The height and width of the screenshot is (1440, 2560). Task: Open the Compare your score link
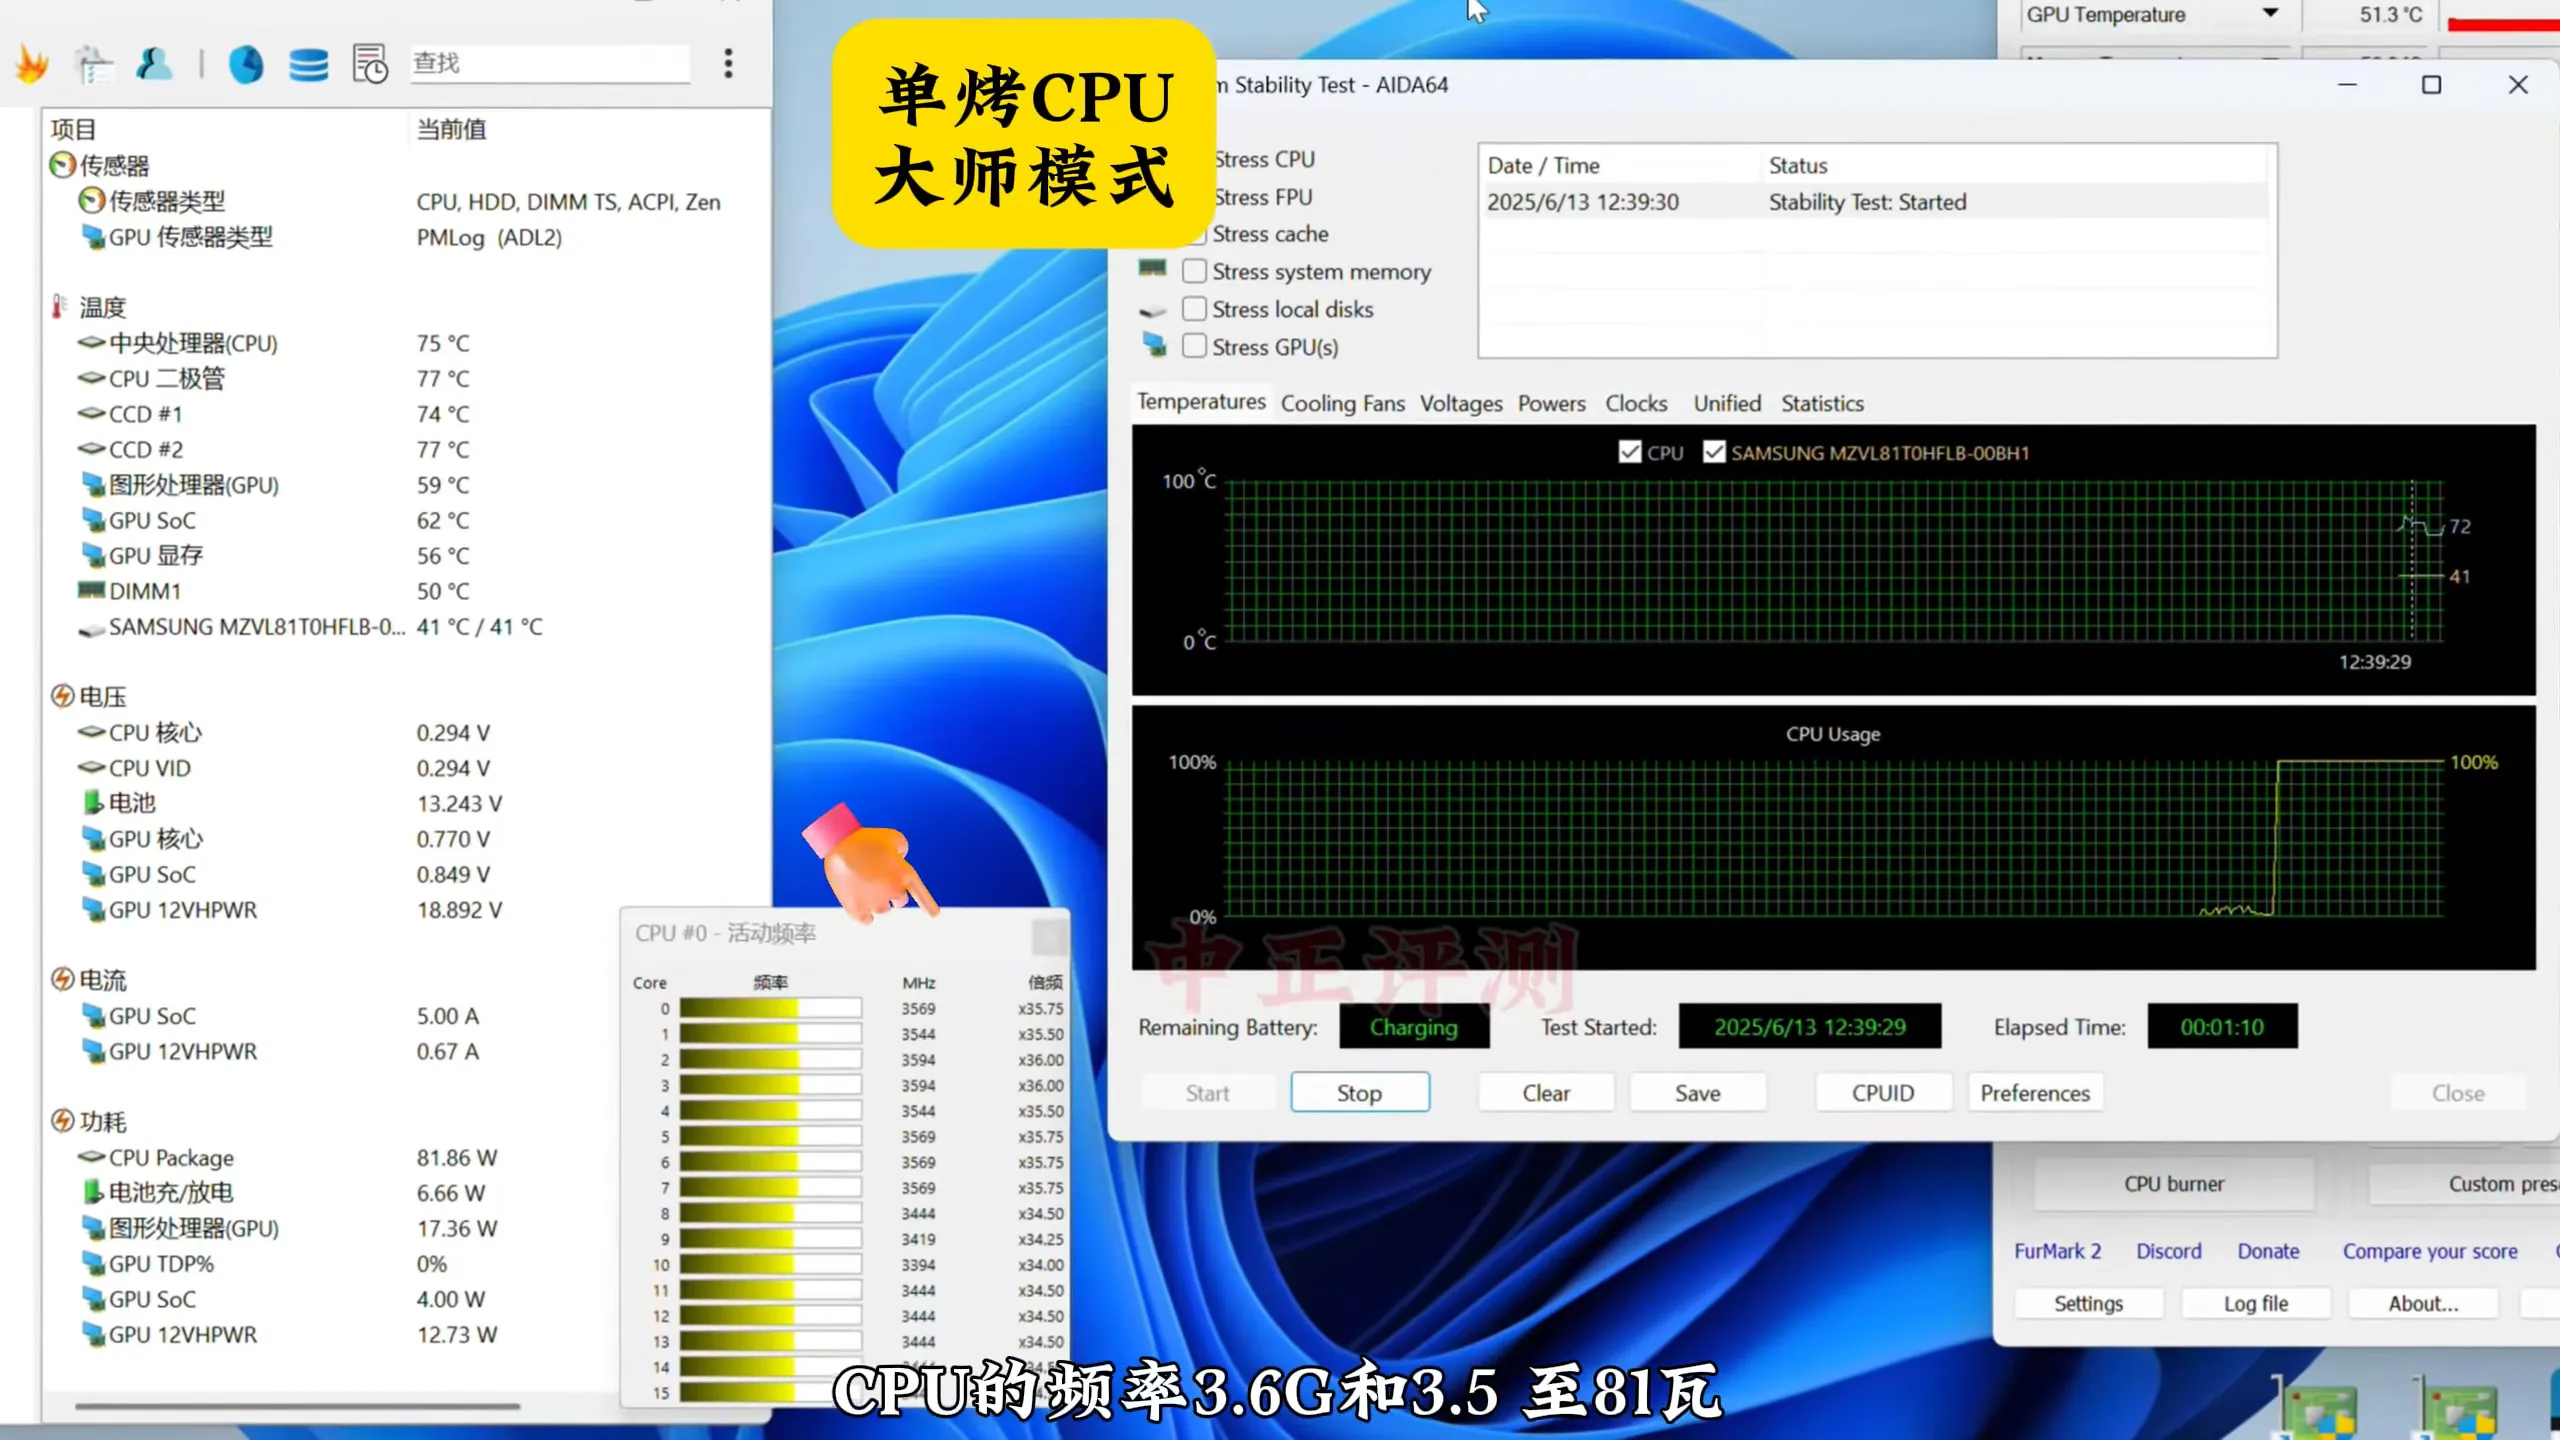click(2430, 1251)
